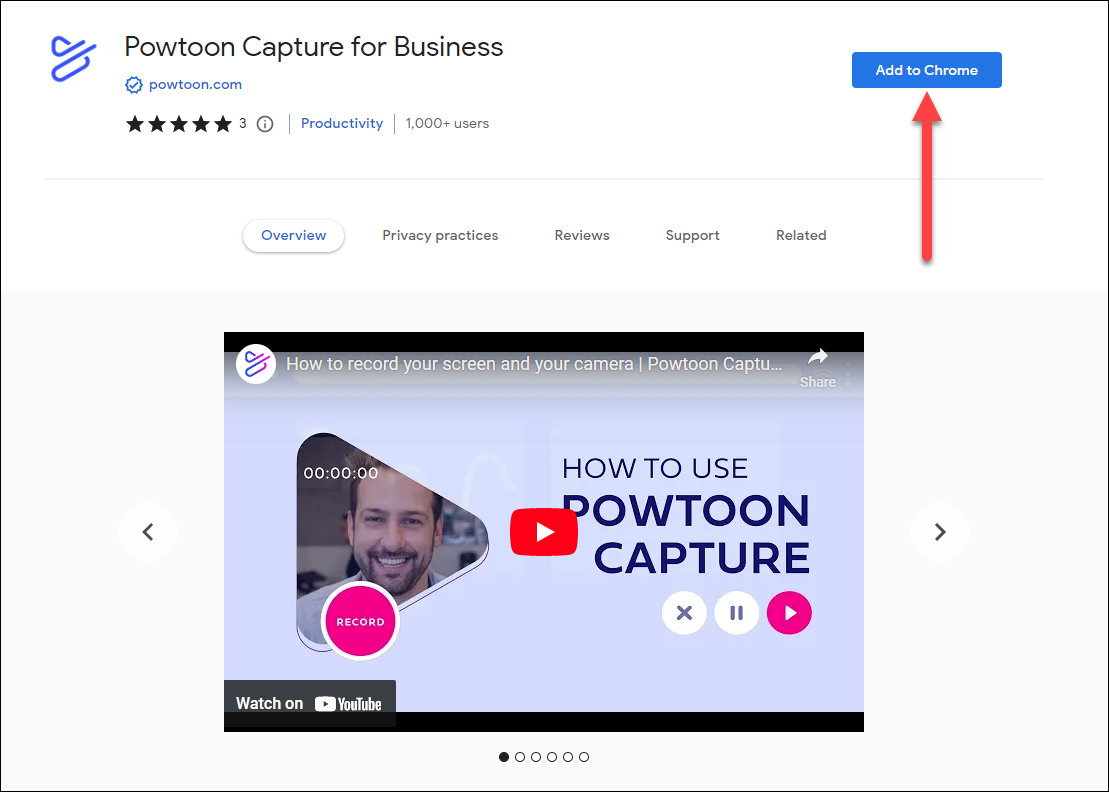
Task: Play the YouTube video with red play button
Action: click(x=544, y=532)
